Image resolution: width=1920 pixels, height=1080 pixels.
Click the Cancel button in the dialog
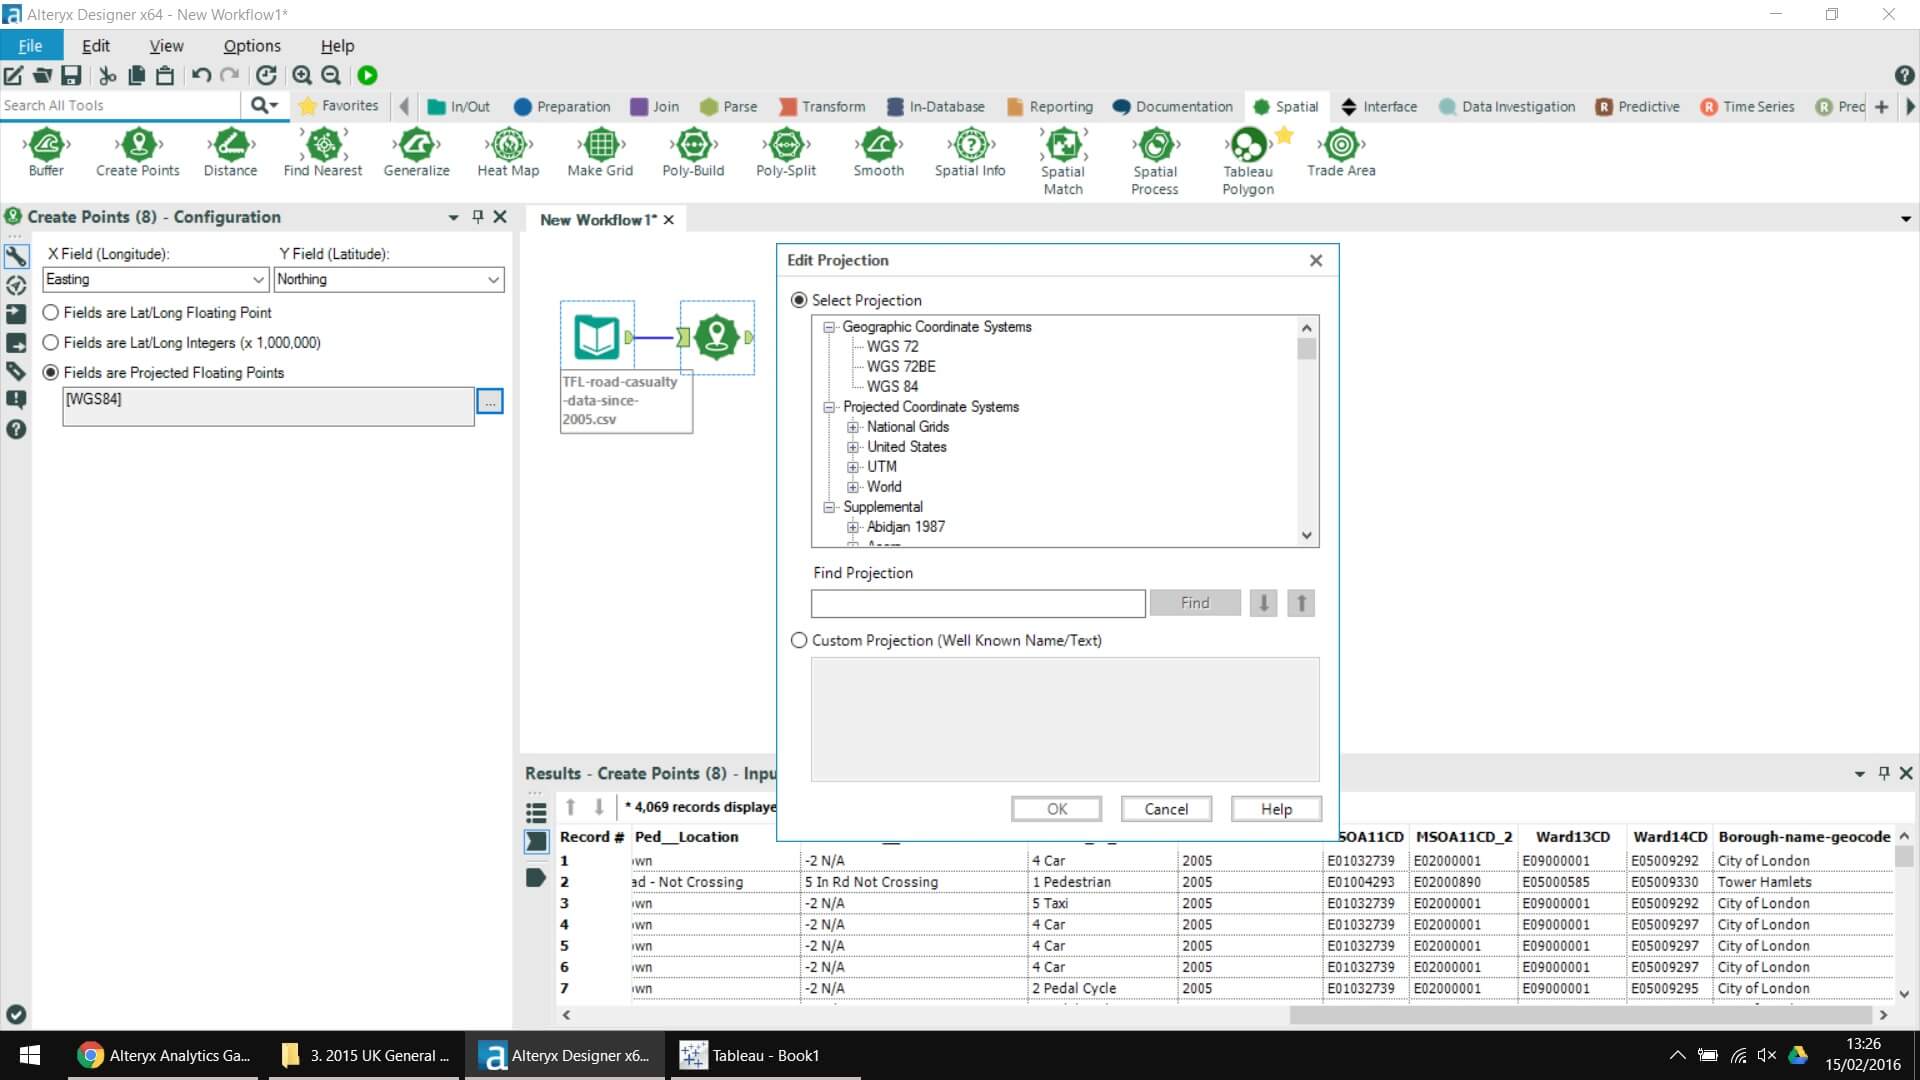(x=1166, y=809)
